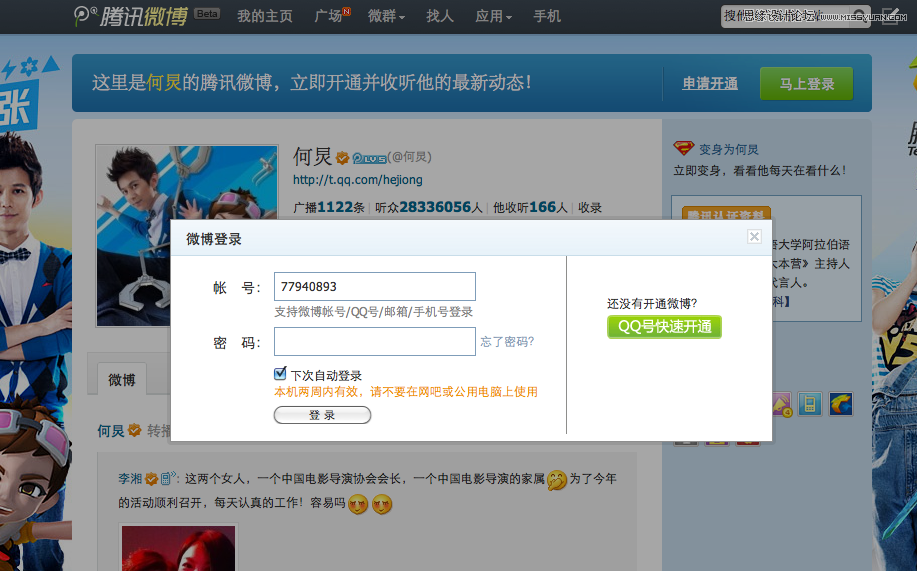Image resolution: width=917 pixels, height=571 pixels.
Task: Click the Tencent Games badge icon
Action: click(841, 404)
